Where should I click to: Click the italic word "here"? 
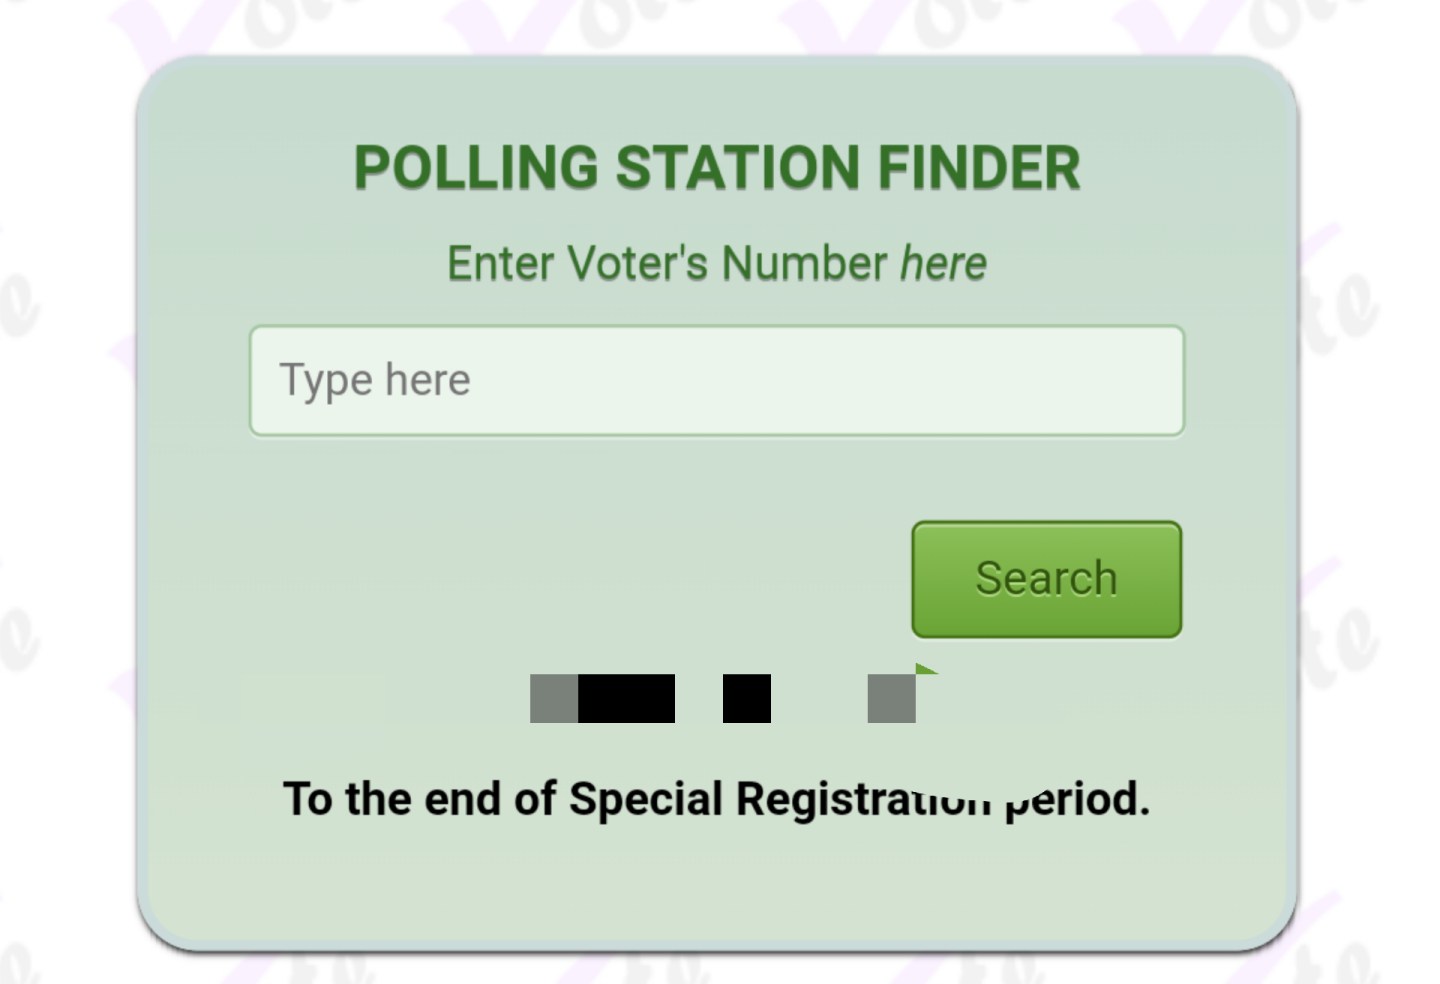943,264
